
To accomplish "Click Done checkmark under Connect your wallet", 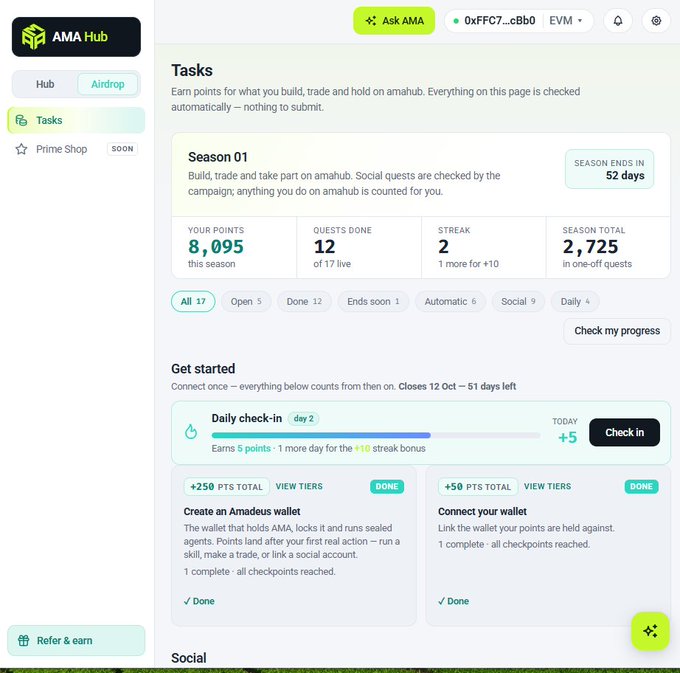I will point(454,601).
